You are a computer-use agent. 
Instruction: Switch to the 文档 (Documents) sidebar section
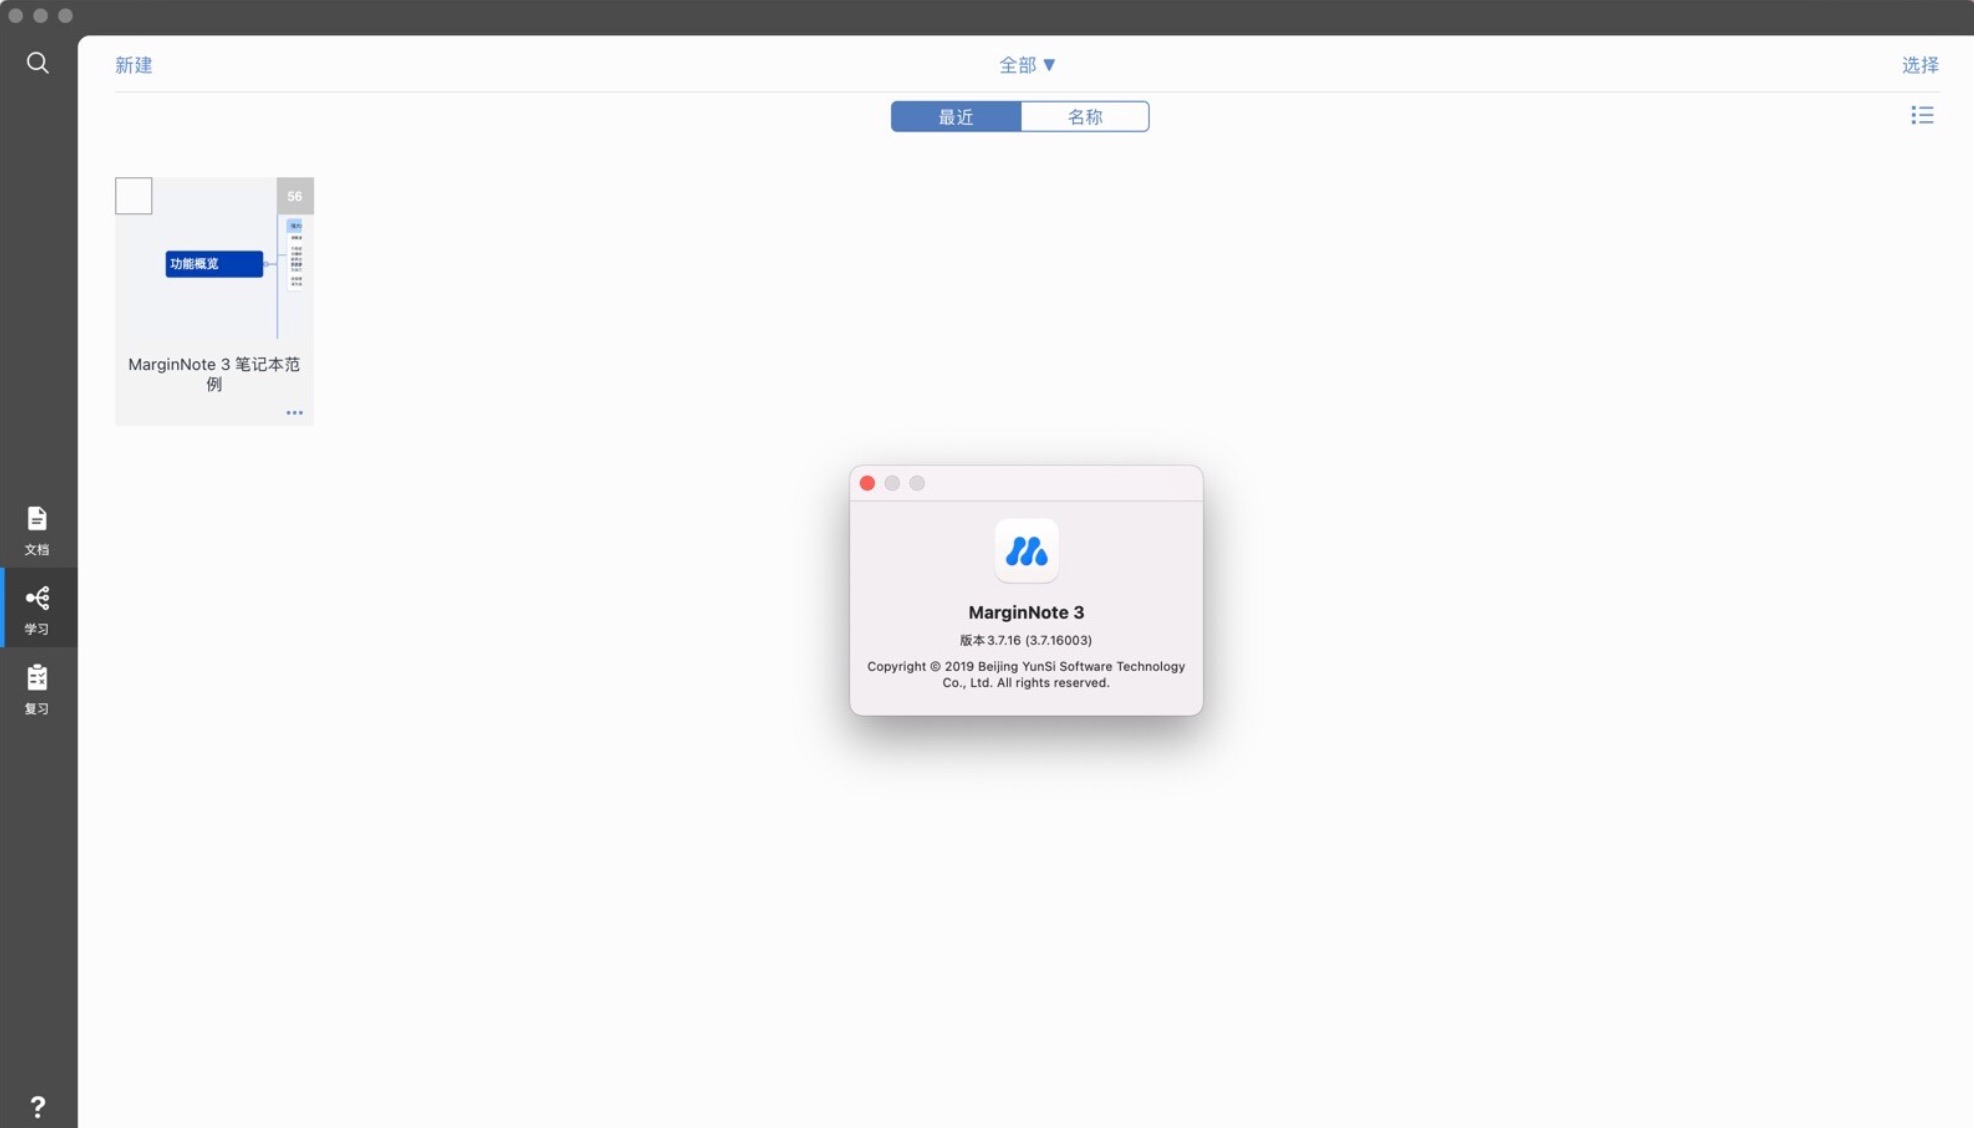pyautogui.click(x=38, y=528)
